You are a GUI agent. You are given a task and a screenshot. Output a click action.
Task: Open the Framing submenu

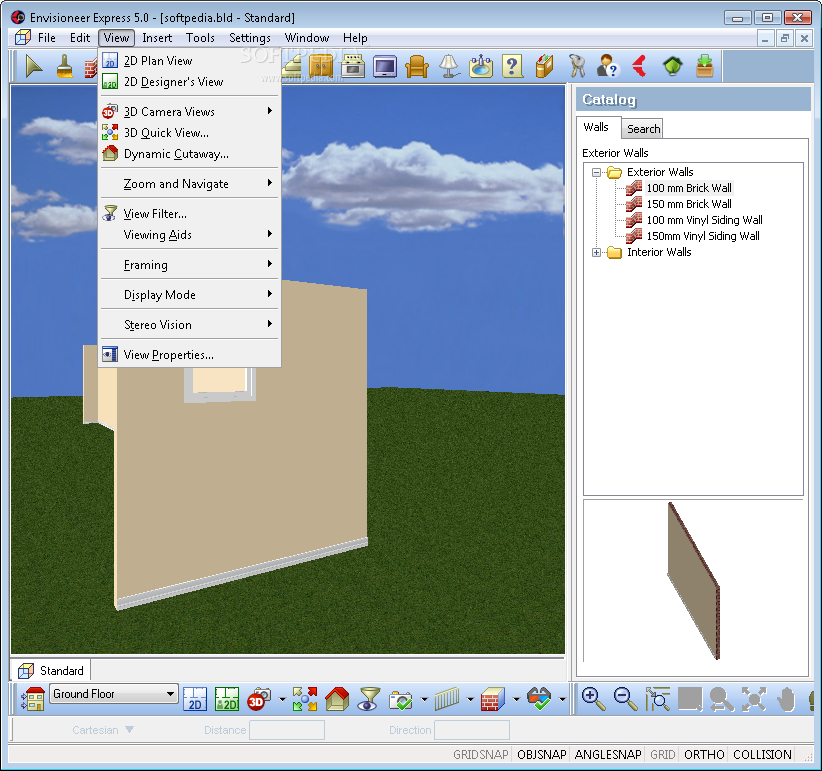pos(189,265)
